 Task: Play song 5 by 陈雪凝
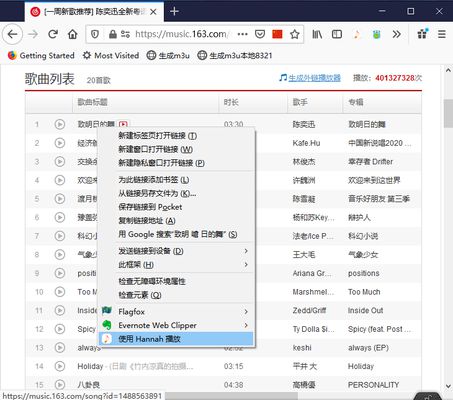60,199
